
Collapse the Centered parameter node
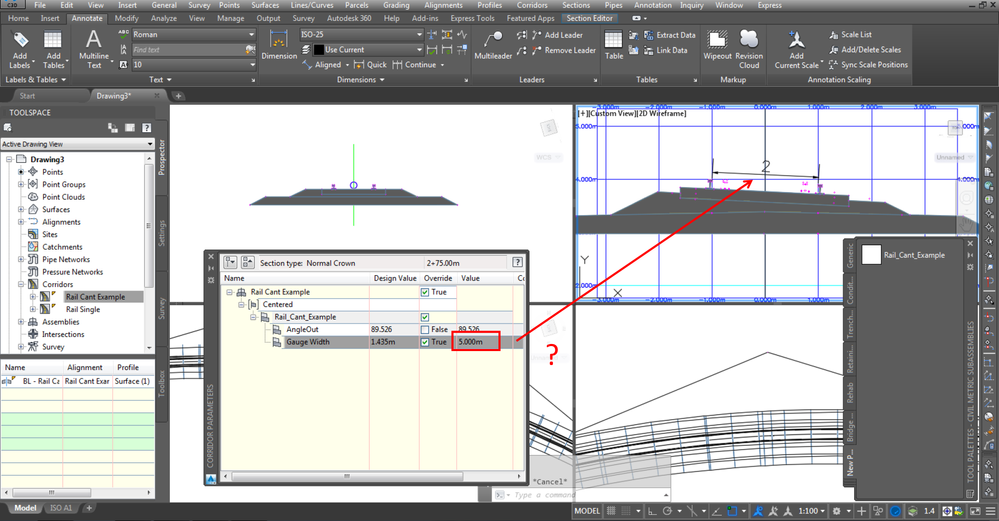pyautogui.click(x=241, y=304)
